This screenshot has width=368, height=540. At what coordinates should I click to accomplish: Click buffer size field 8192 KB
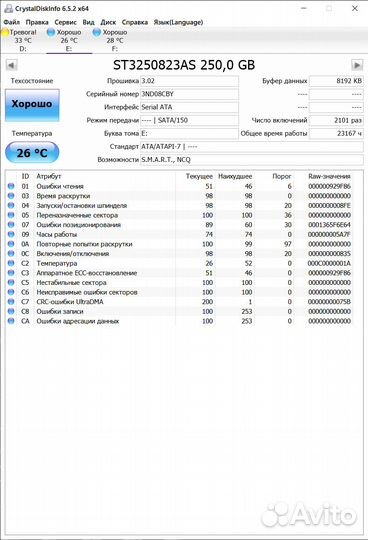pyautogui.click(x=336, y=81)
